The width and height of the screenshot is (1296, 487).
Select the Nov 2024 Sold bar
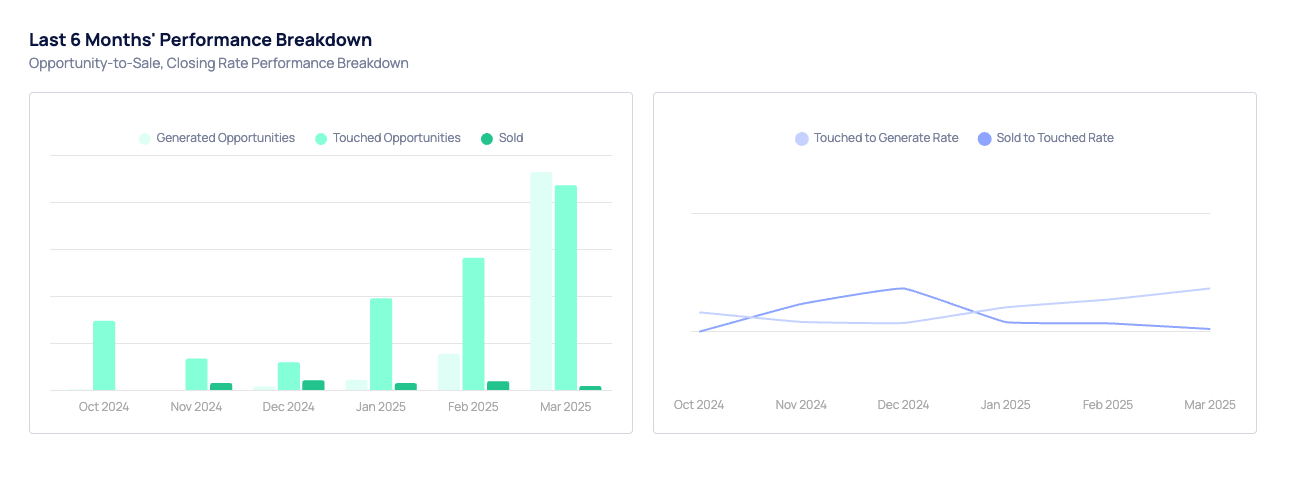pos(221,386)
